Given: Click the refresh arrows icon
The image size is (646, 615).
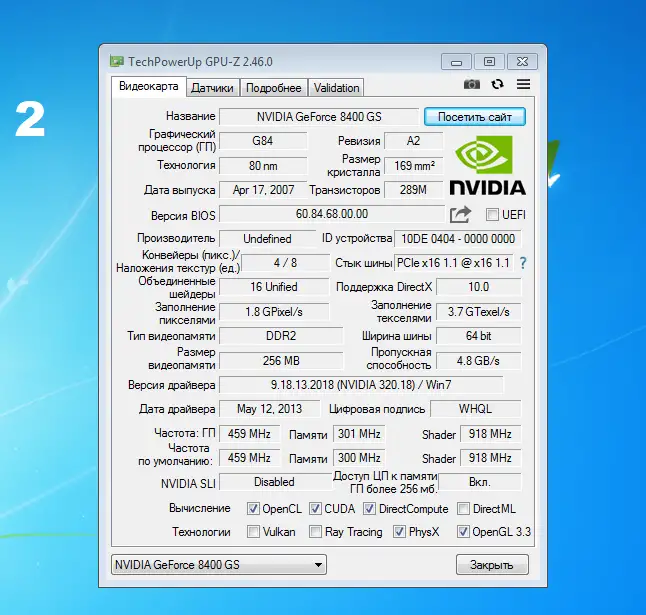Looking at the screenshot, I should click(x=498, y=84).
